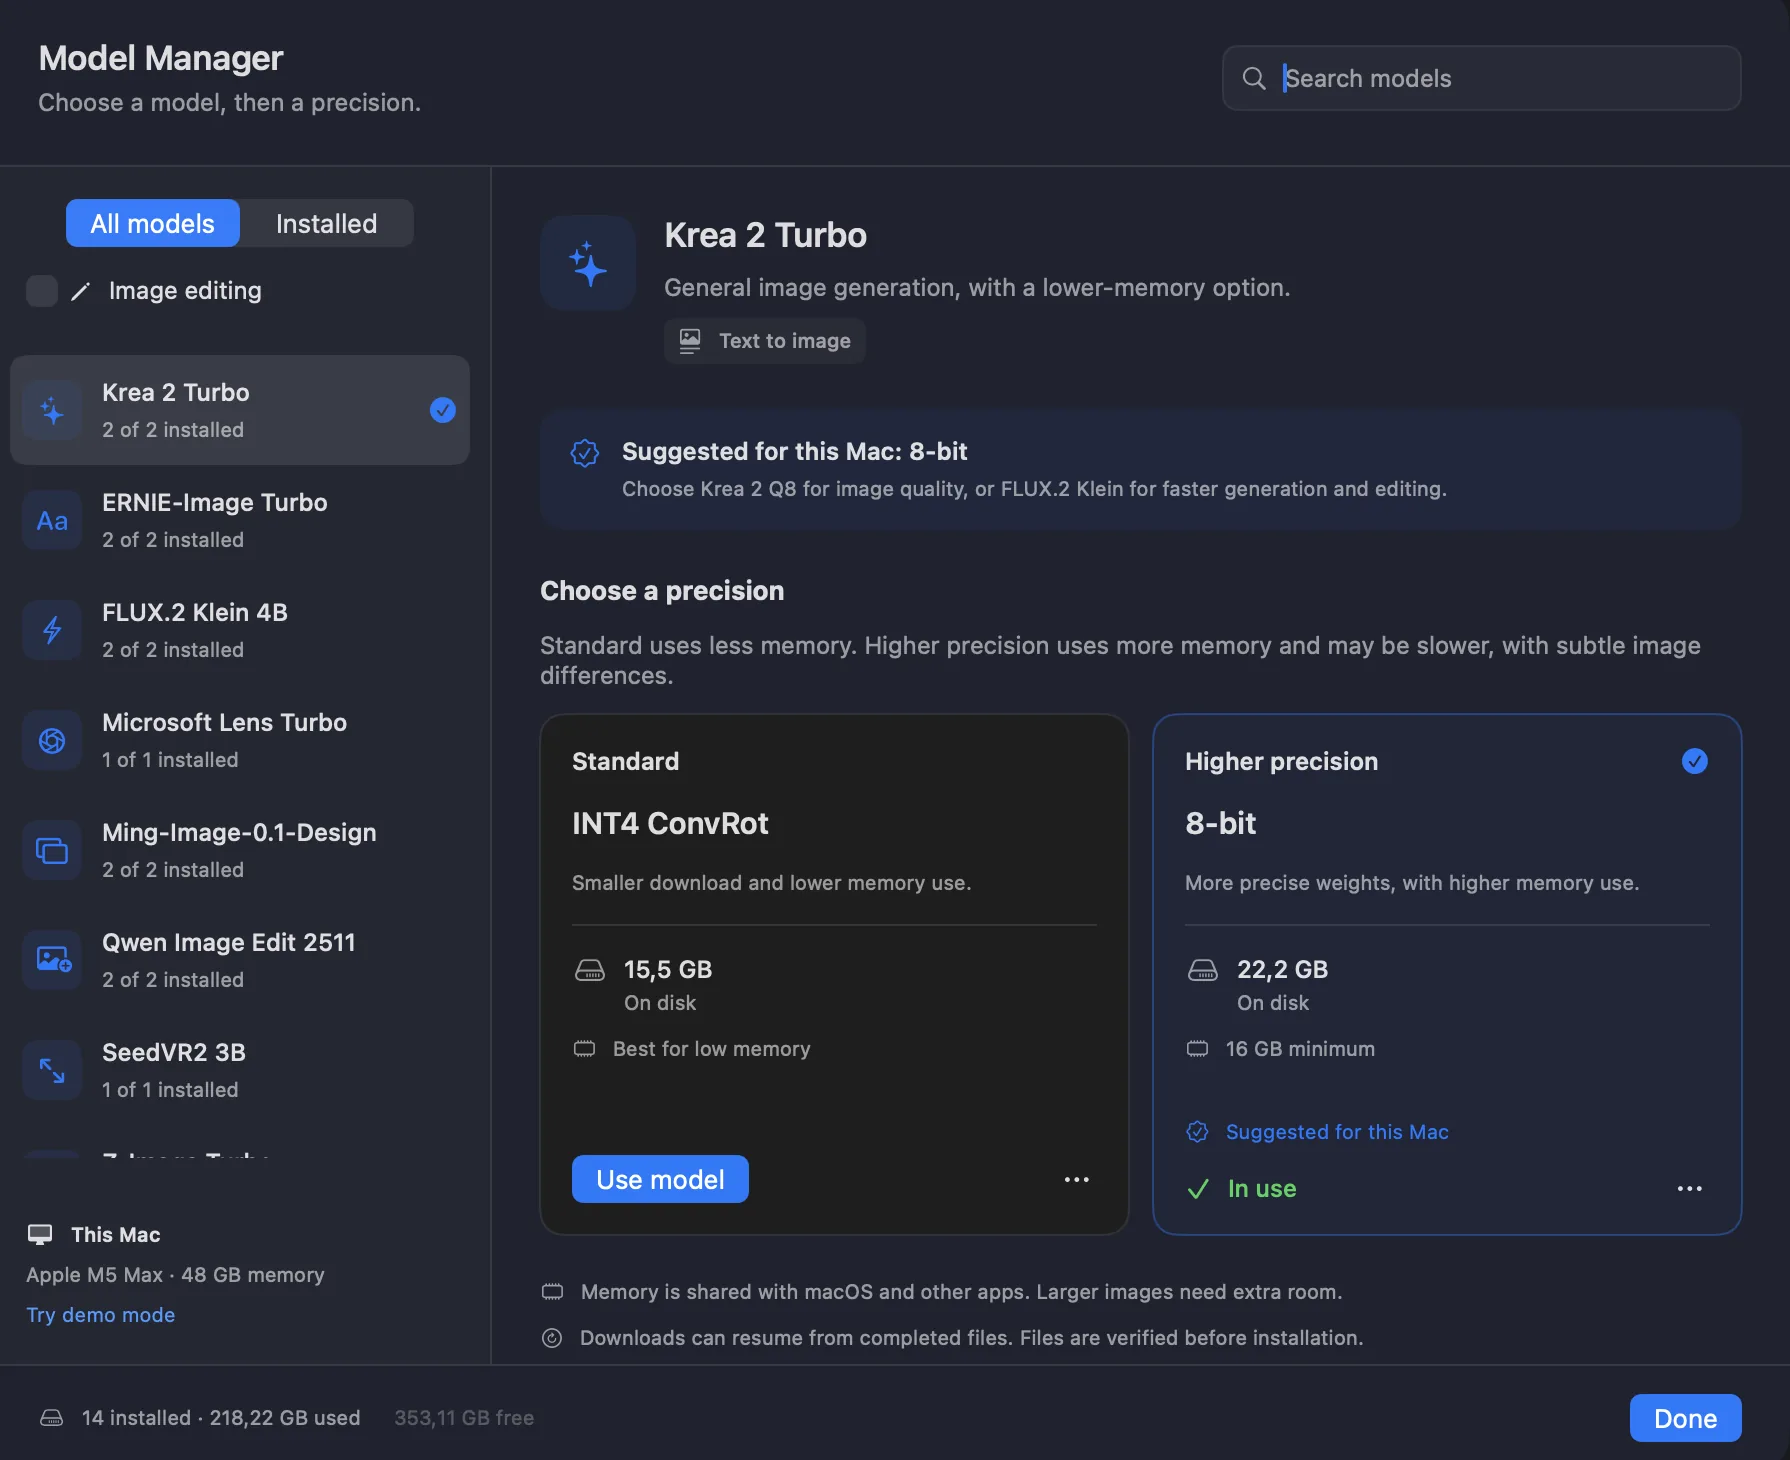Select SeedVR2 3B in model list
Viewport: 1790px width, 1460px height.
(240, 1070)
